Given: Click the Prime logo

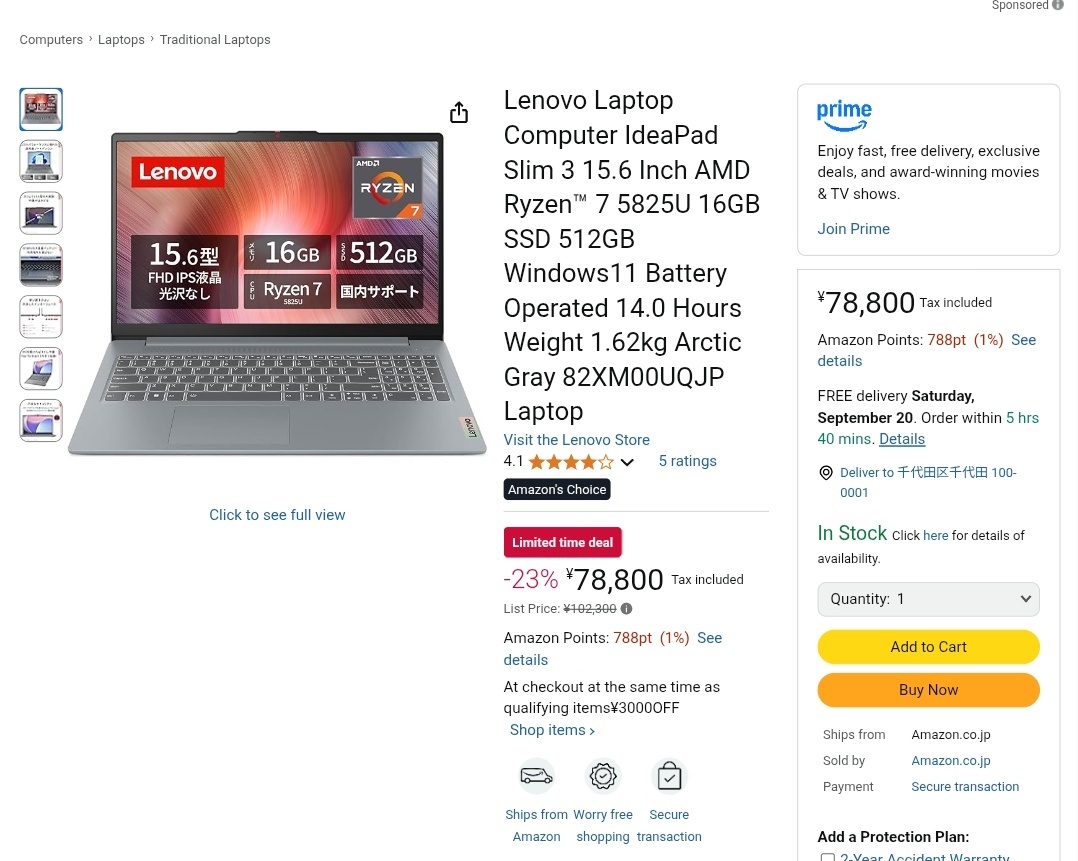Looking at the screenshot, I should click(x=844, y=116).
